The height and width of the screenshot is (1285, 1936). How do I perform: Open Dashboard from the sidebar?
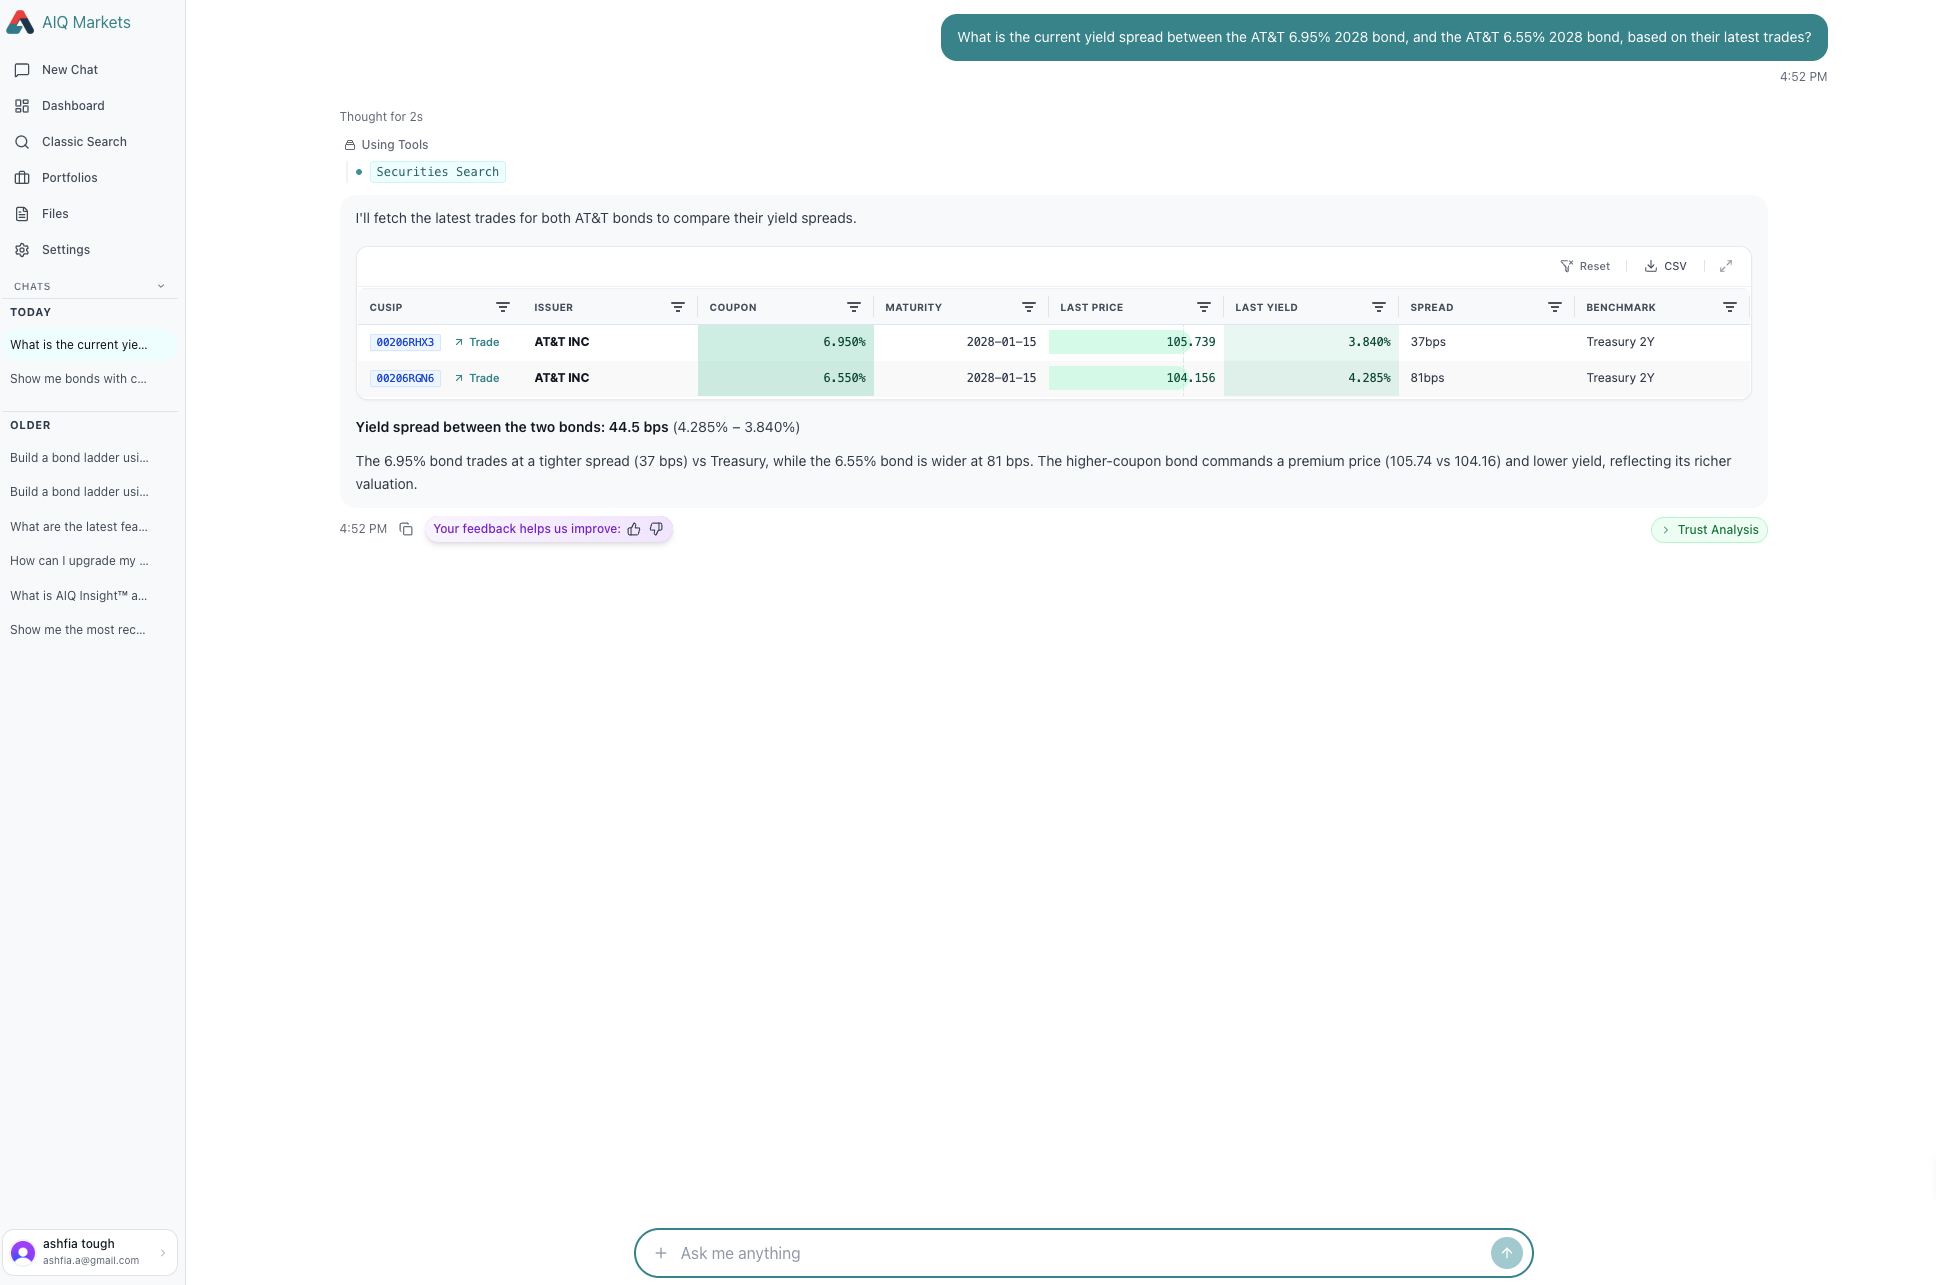(x=73, y=106)
